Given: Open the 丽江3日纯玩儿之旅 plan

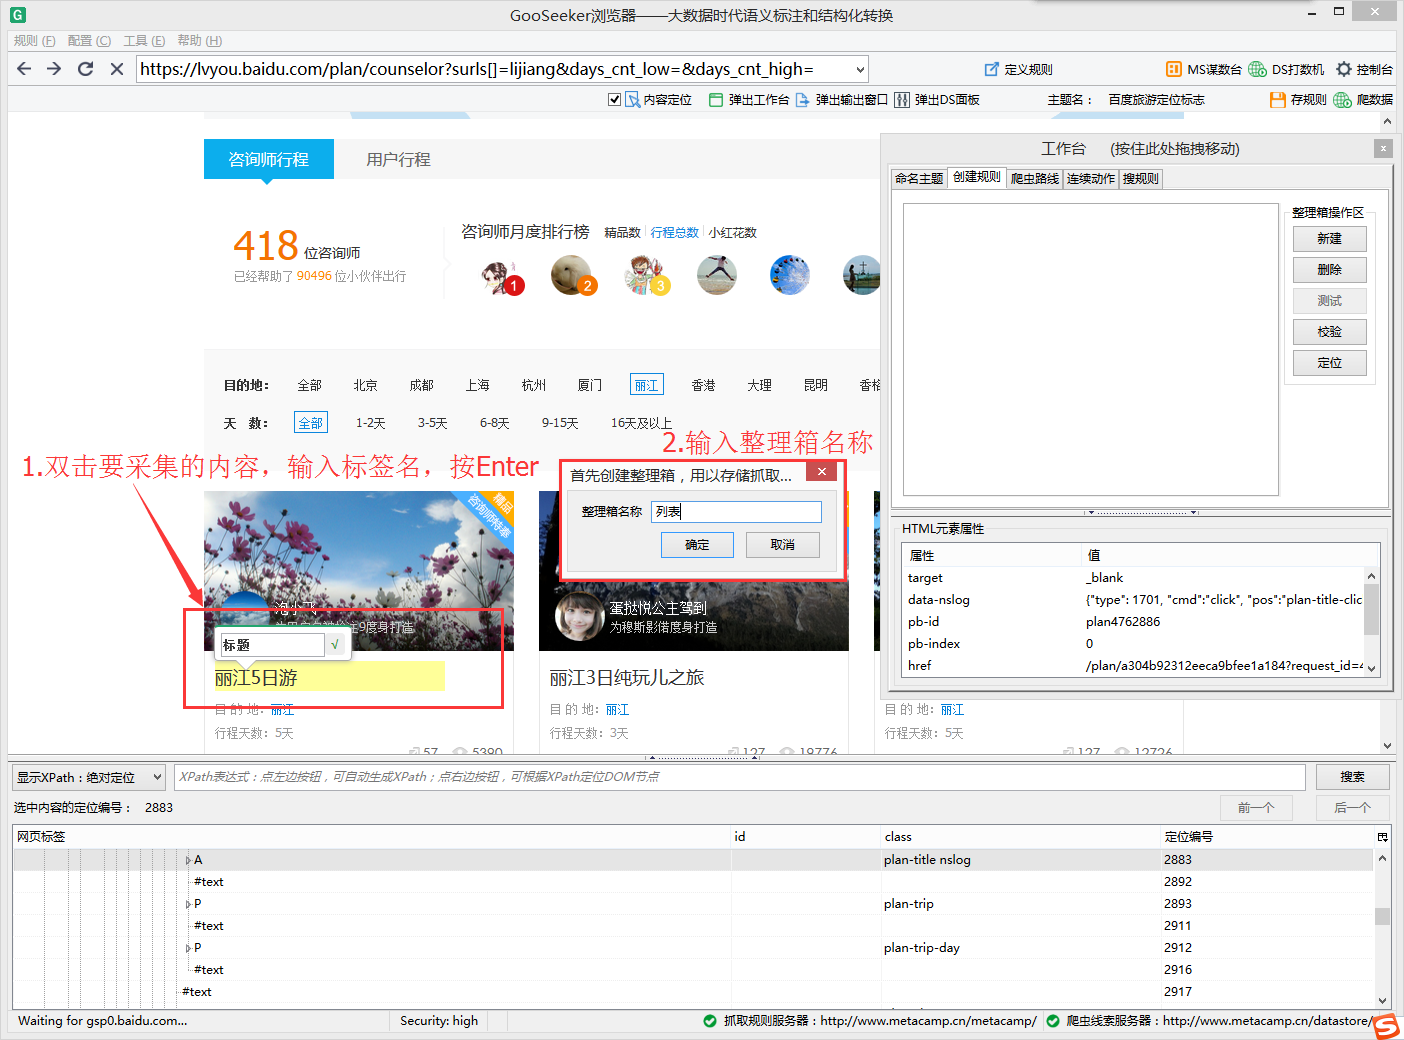Looking at the screenshot, I should point(627,678).
